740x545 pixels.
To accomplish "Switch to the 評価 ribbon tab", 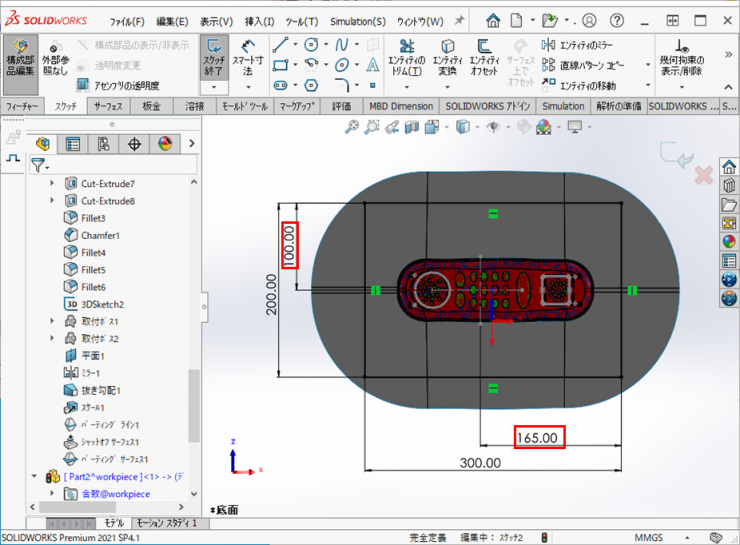I will 341,106.
